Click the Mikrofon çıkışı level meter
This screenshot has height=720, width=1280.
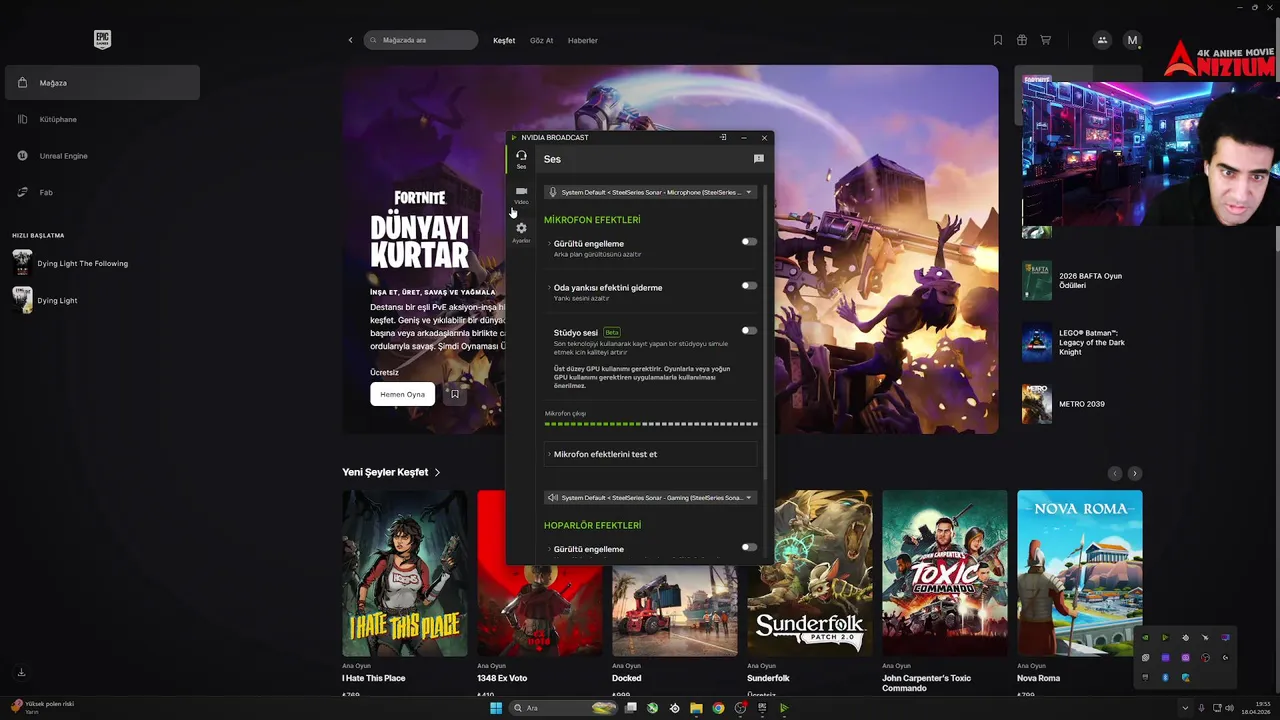coord(651,424)
